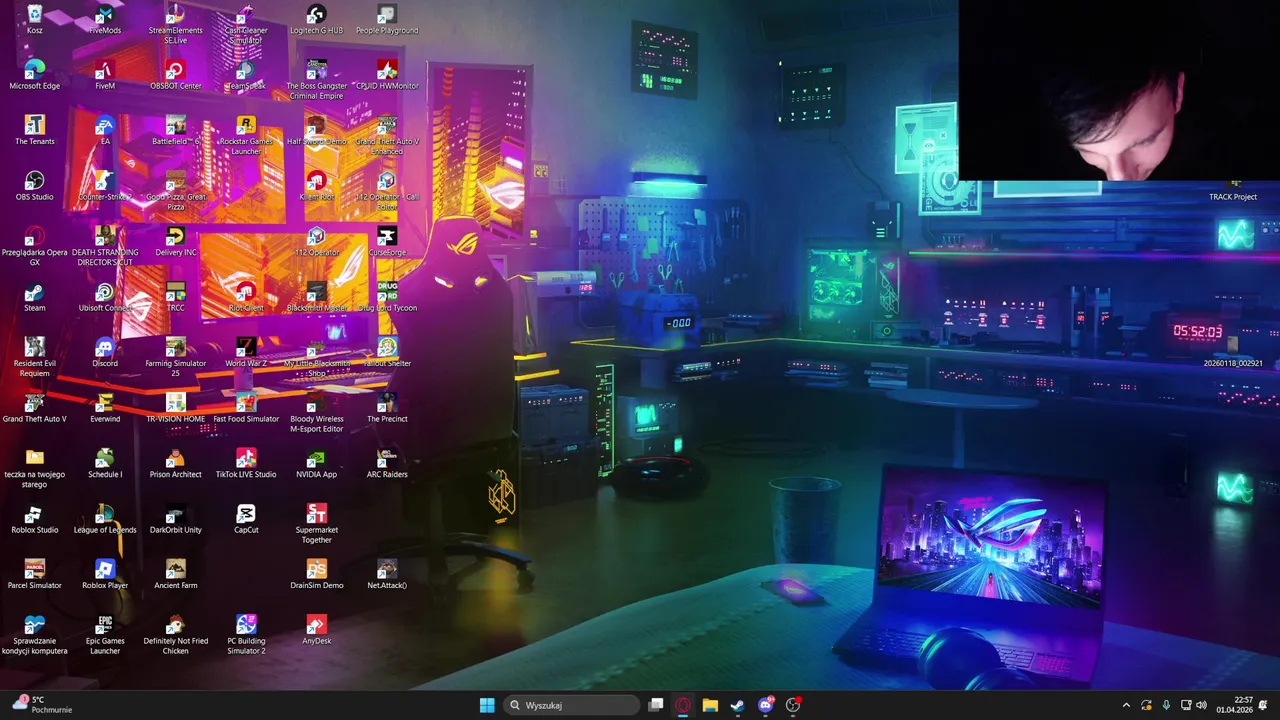Select the CurseForge desktop icon
The image size is (1280, 720).
point(387,241)
